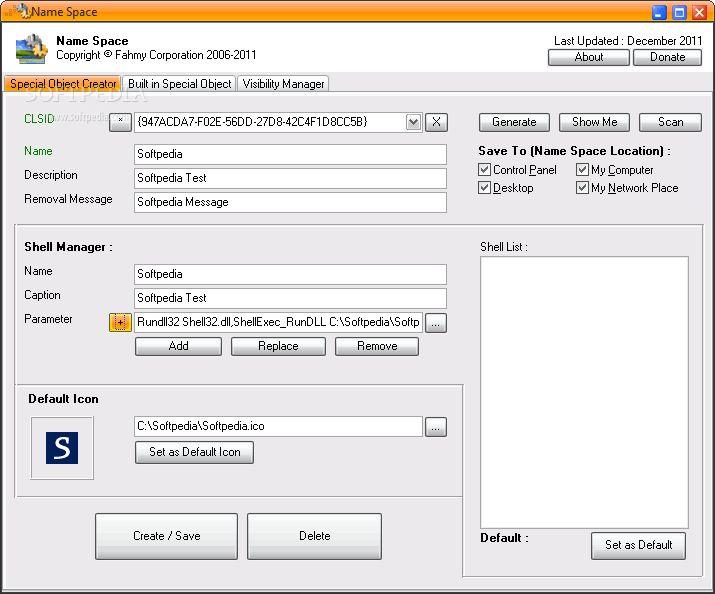Click the title bar Name Space icon
Viewport: 715px width, 594px height.
pos(23,11)
